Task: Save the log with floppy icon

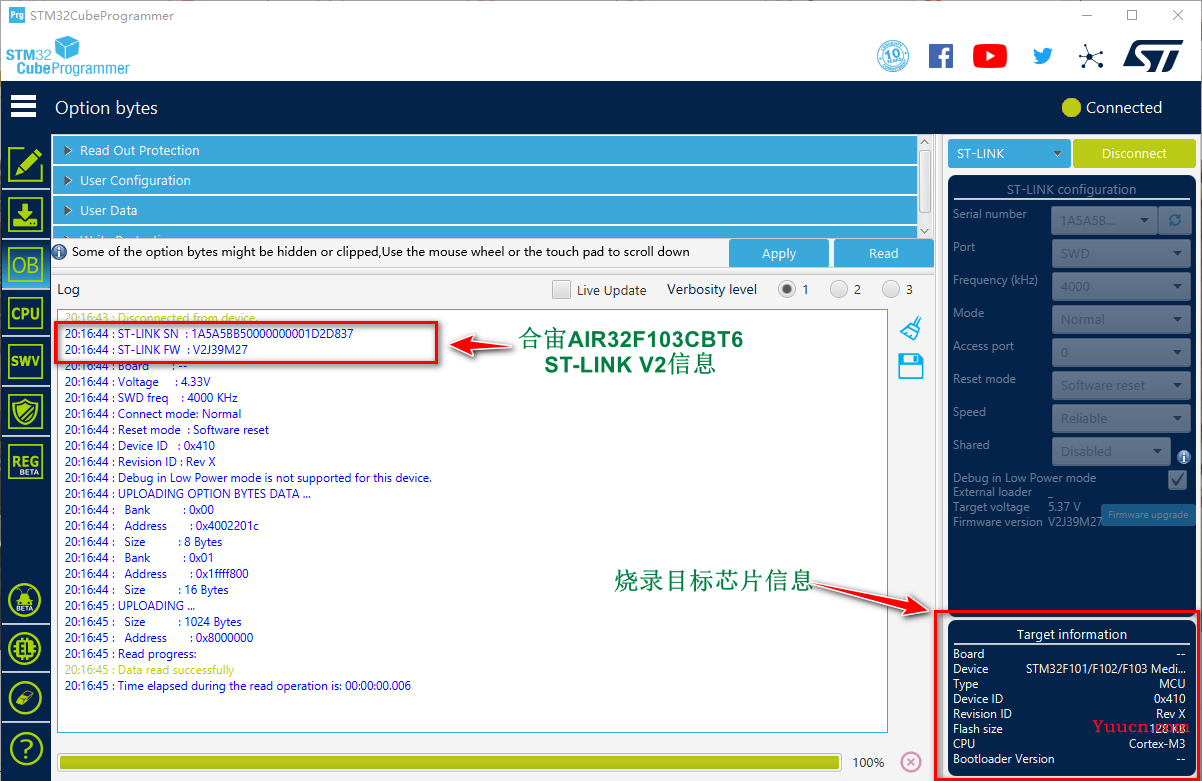Action: tap(911, 366)
